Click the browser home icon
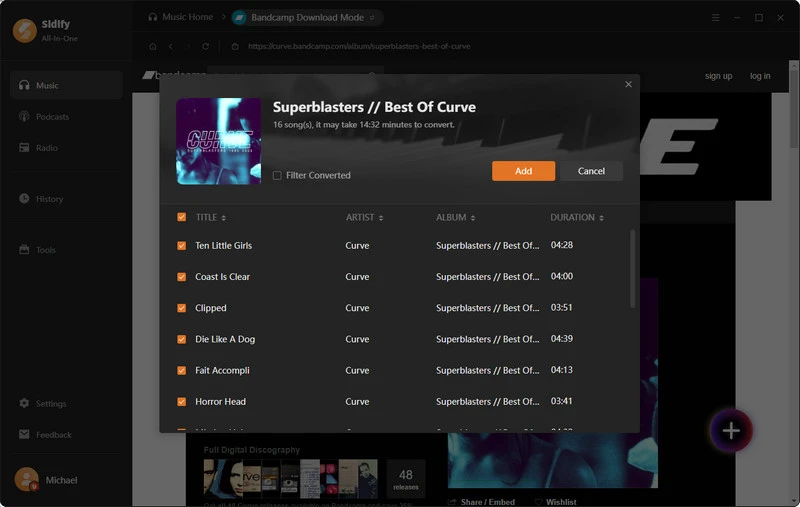This screenshot has height=507, width=800. point(153,46)
